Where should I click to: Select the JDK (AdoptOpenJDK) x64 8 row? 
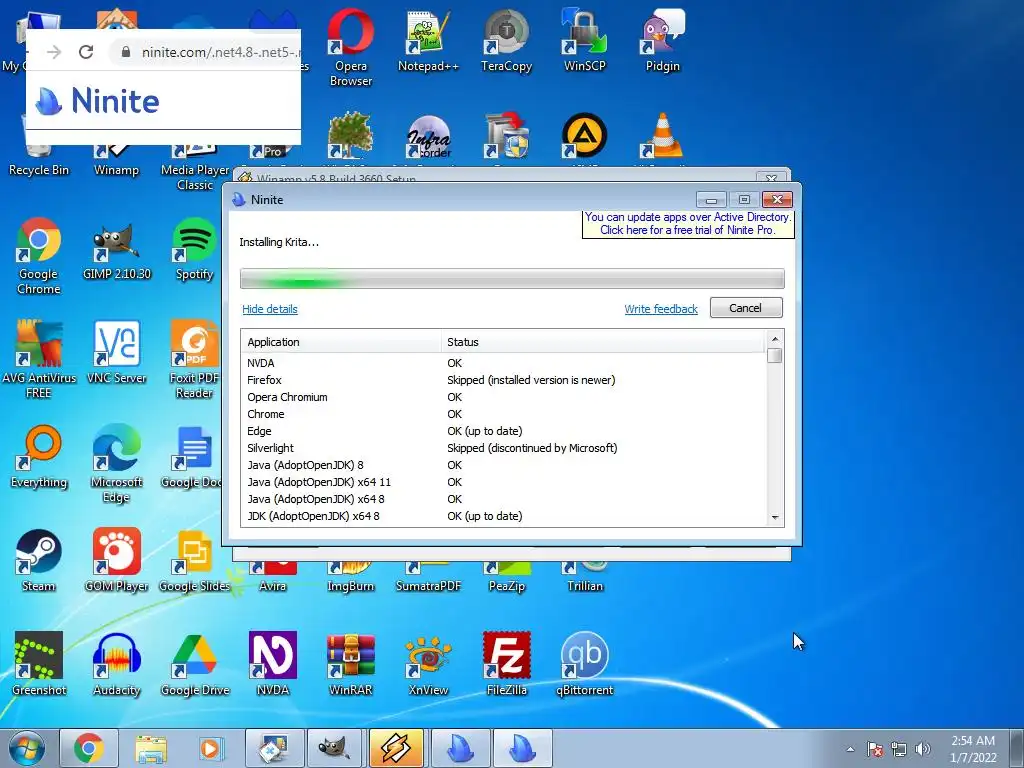pyautogui.click(x=503, y=516)
